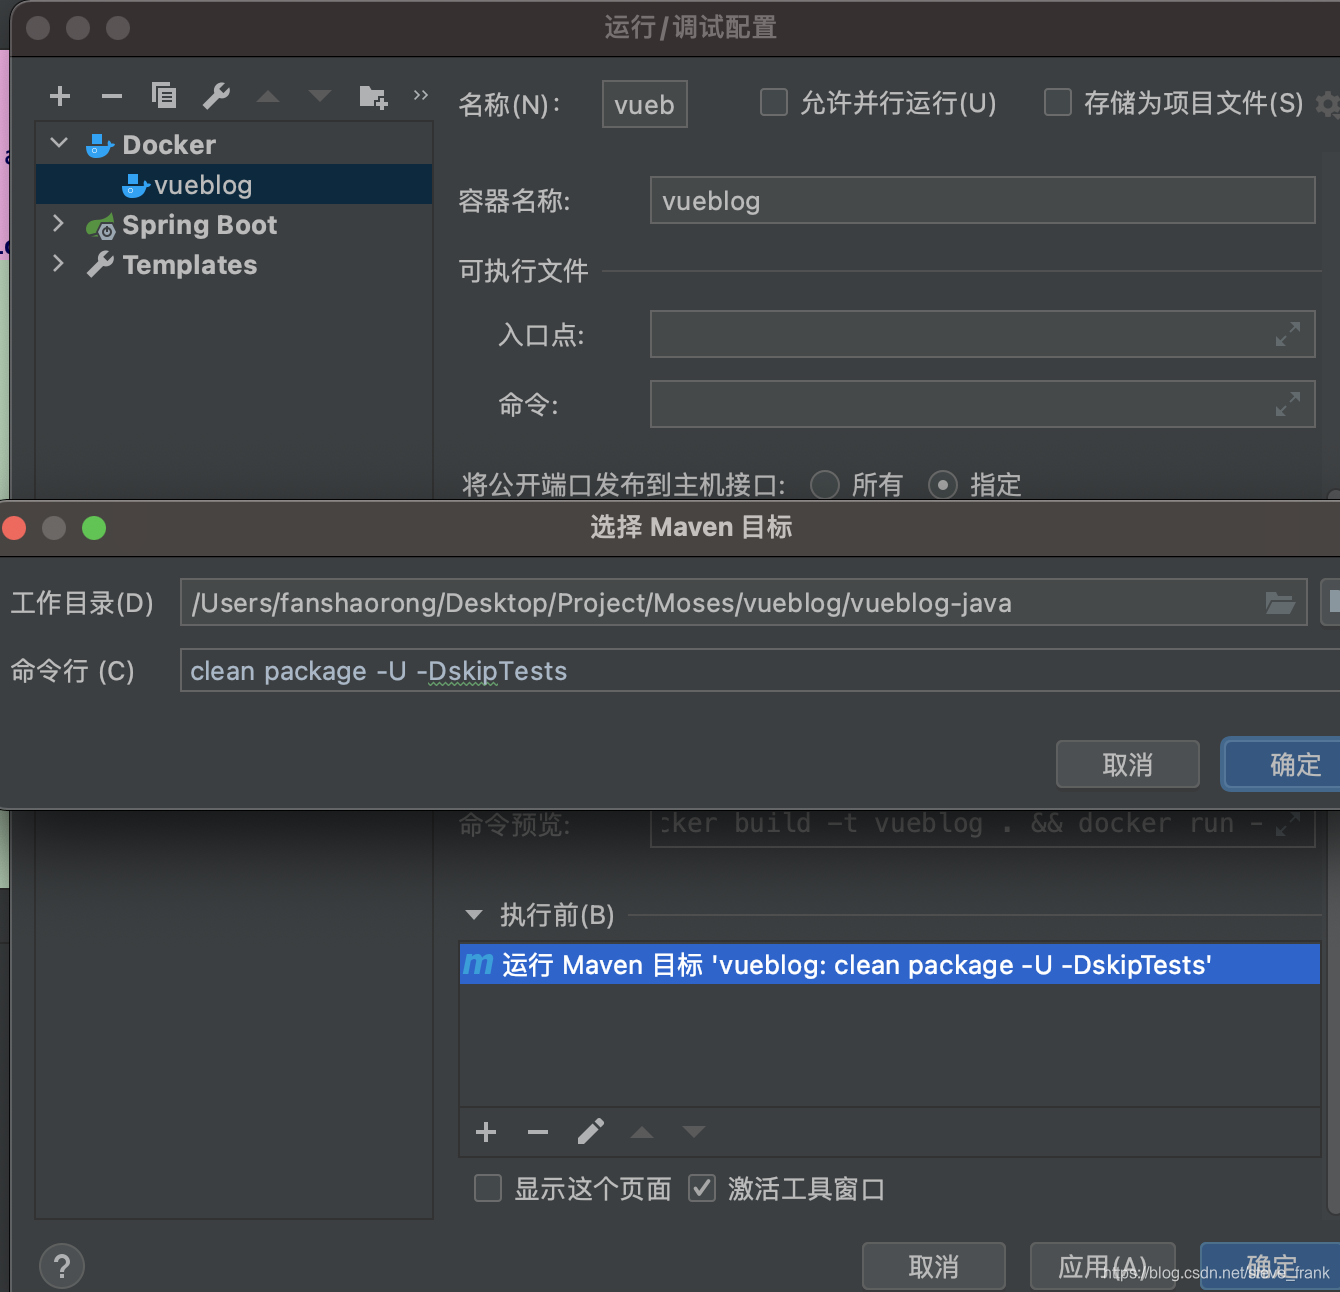
Task: Click 应用(A) apply button
Action: 1102,1267
